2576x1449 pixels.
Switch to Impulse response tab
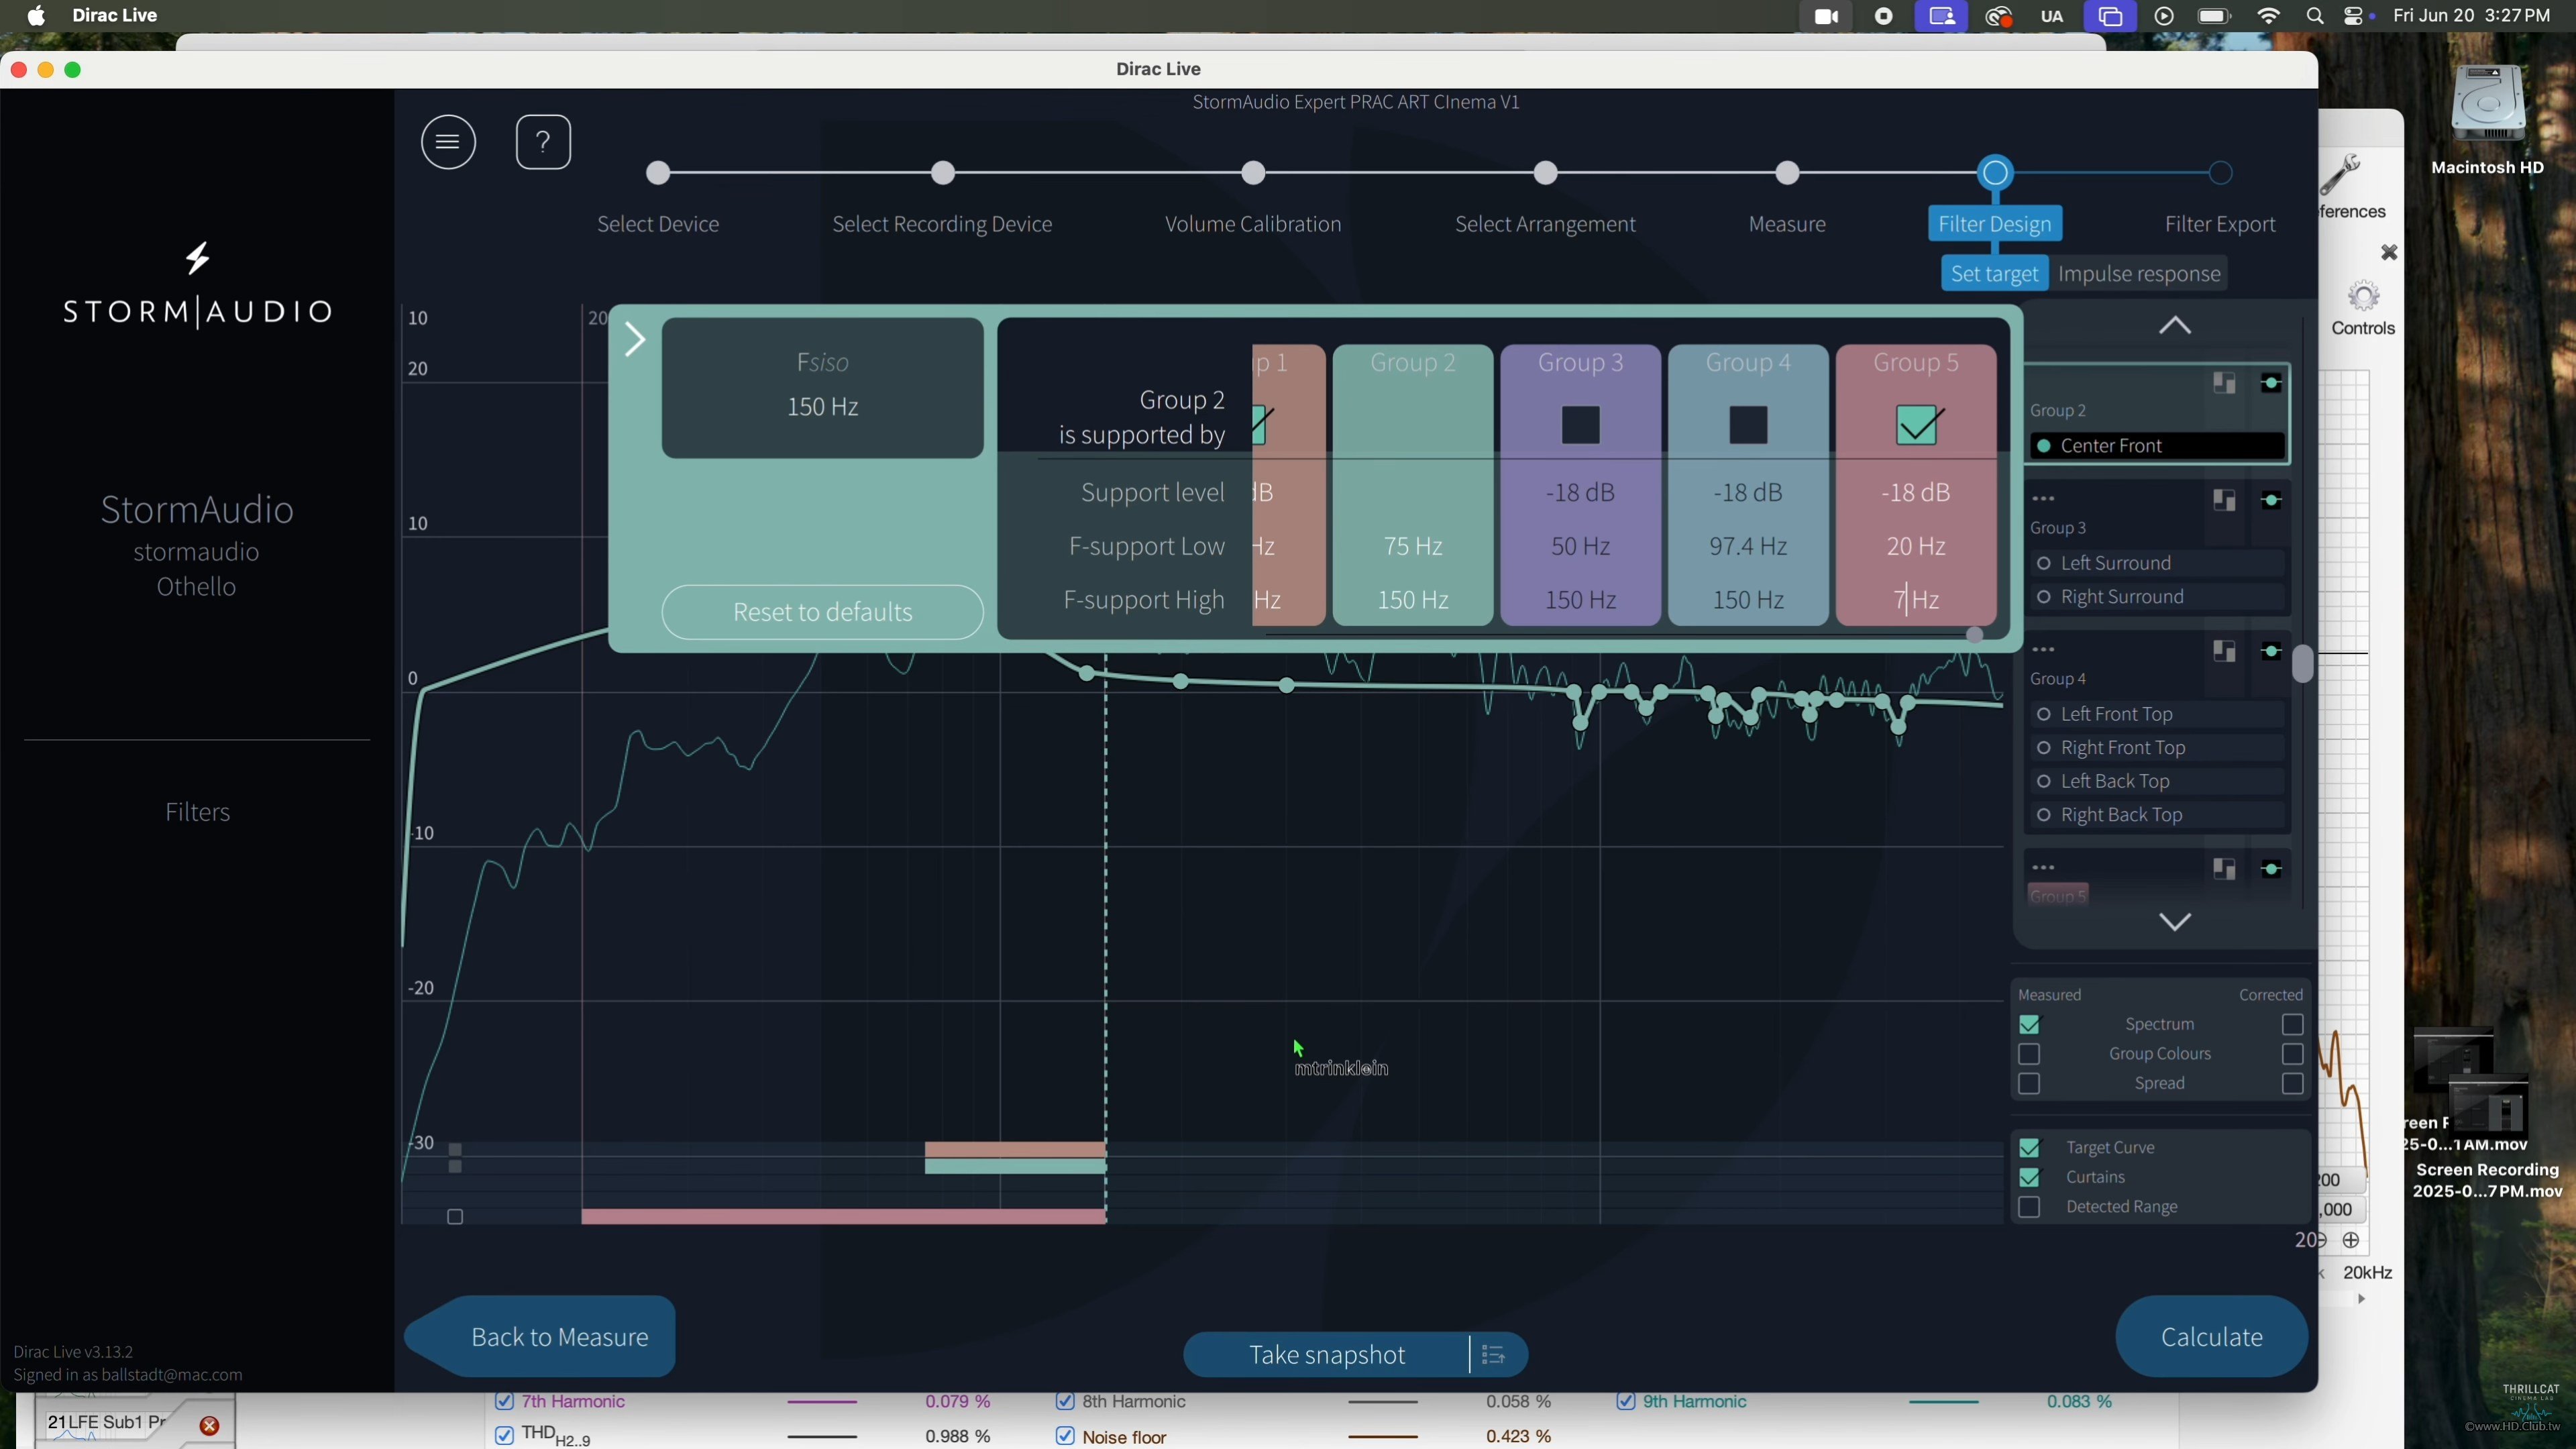point(2139,274)
